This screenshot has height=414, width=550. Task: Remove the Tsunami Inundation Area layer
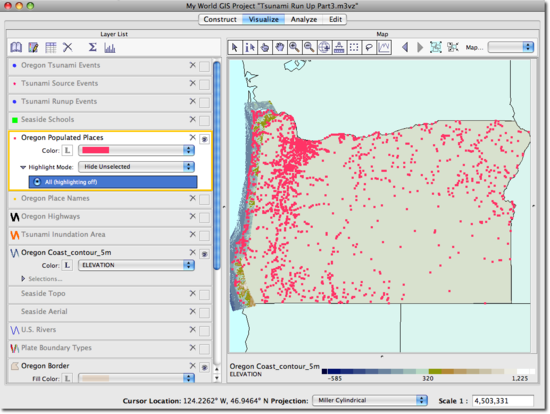point(193,234)
